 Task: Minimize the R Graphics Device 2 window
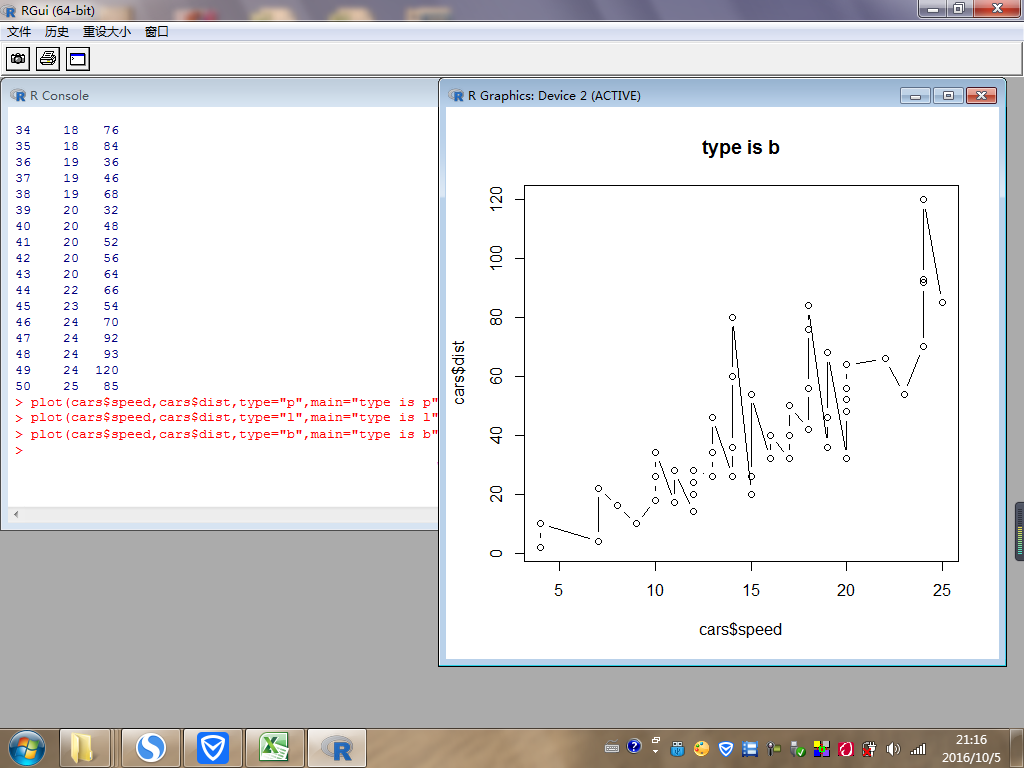pyautogui.click(x=915, y=96)
